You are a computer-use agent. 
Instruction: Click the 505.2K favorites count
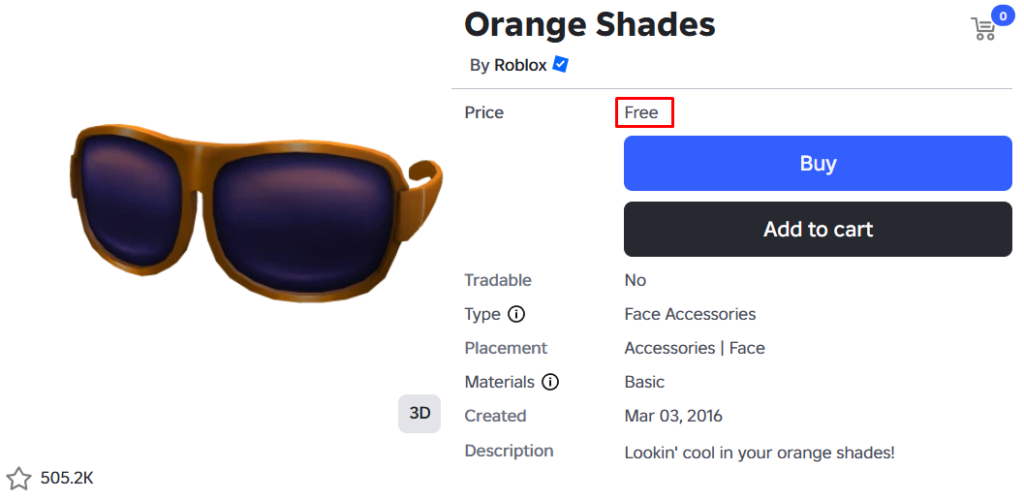coord(67,478)
